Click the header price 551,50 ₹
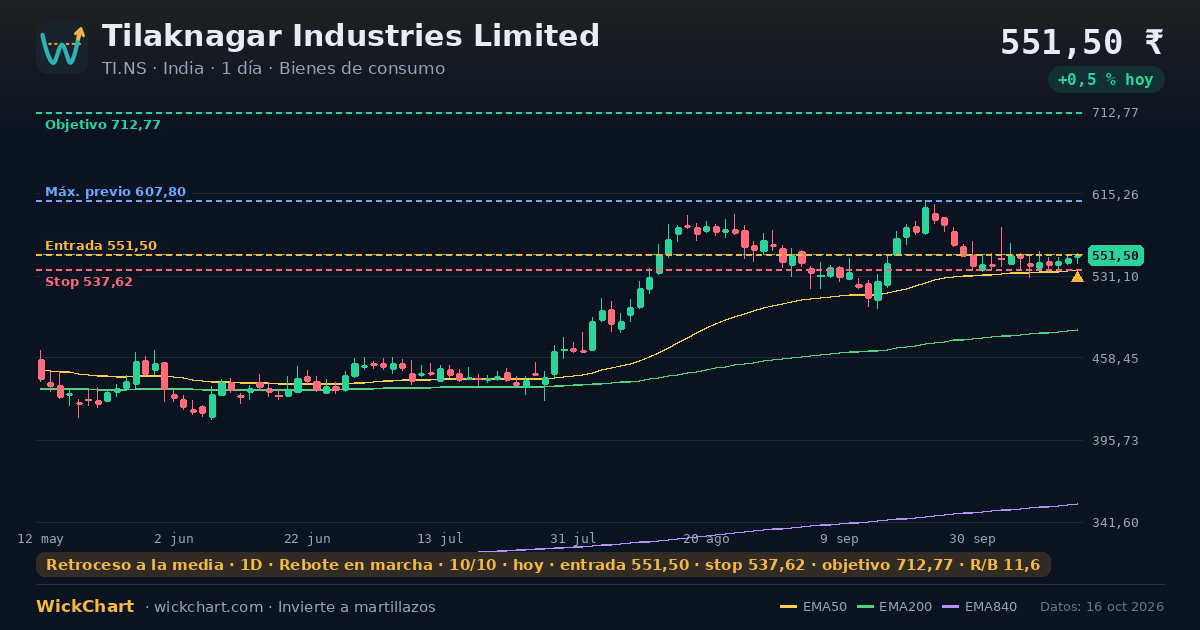The image size is (1200, 630). [1082, 43]
